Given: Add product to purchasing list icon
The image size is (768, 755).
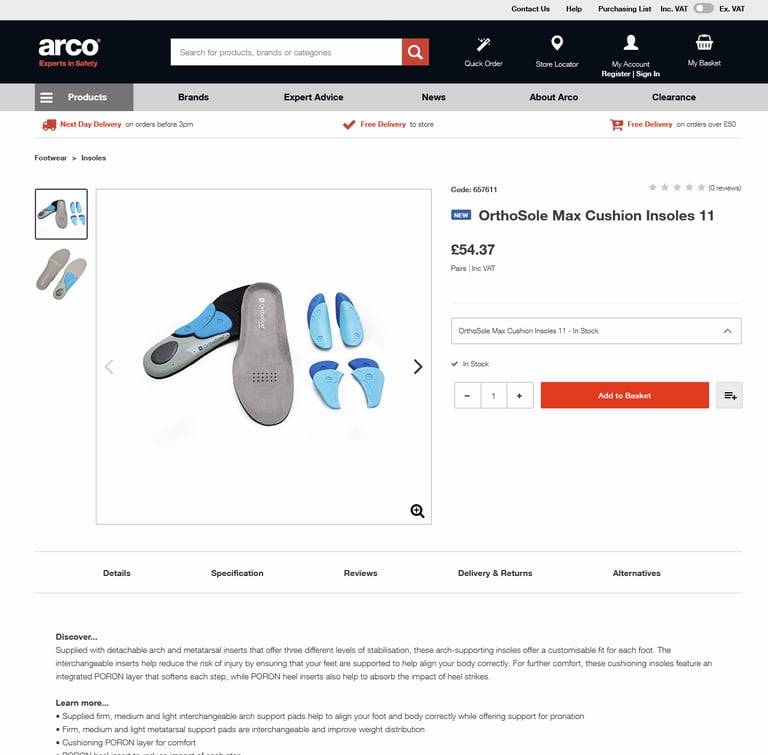Looking at the screenshot, I should (729, 395).
